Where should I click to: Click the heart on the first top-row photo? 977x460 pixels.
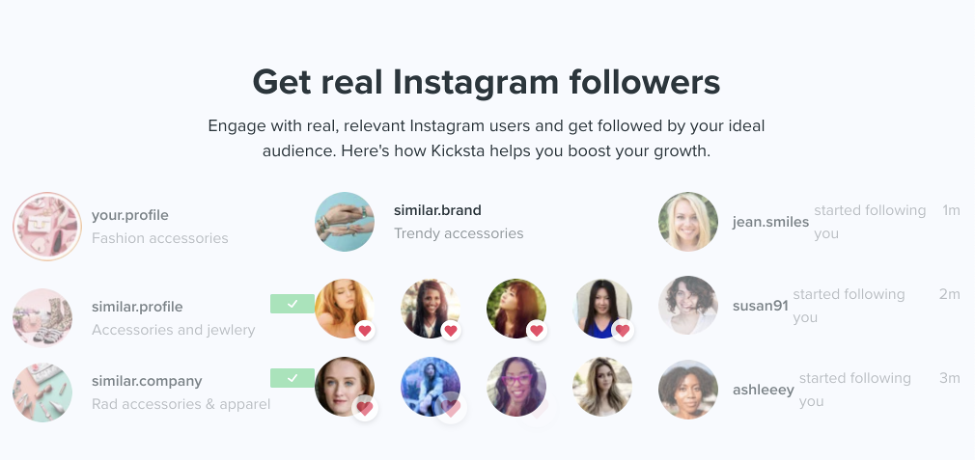(365, 330)
